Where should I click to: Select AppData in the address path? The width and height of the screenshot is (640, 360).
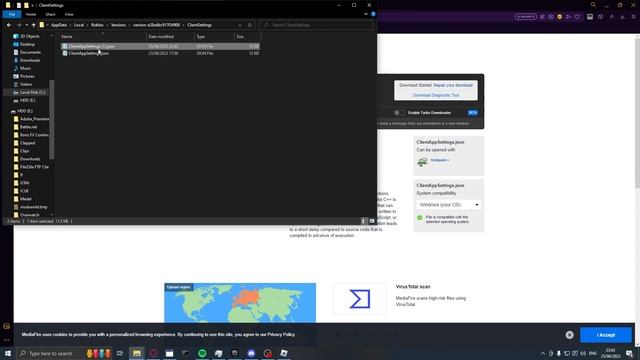pyautogui.click(x=59, y=25)
